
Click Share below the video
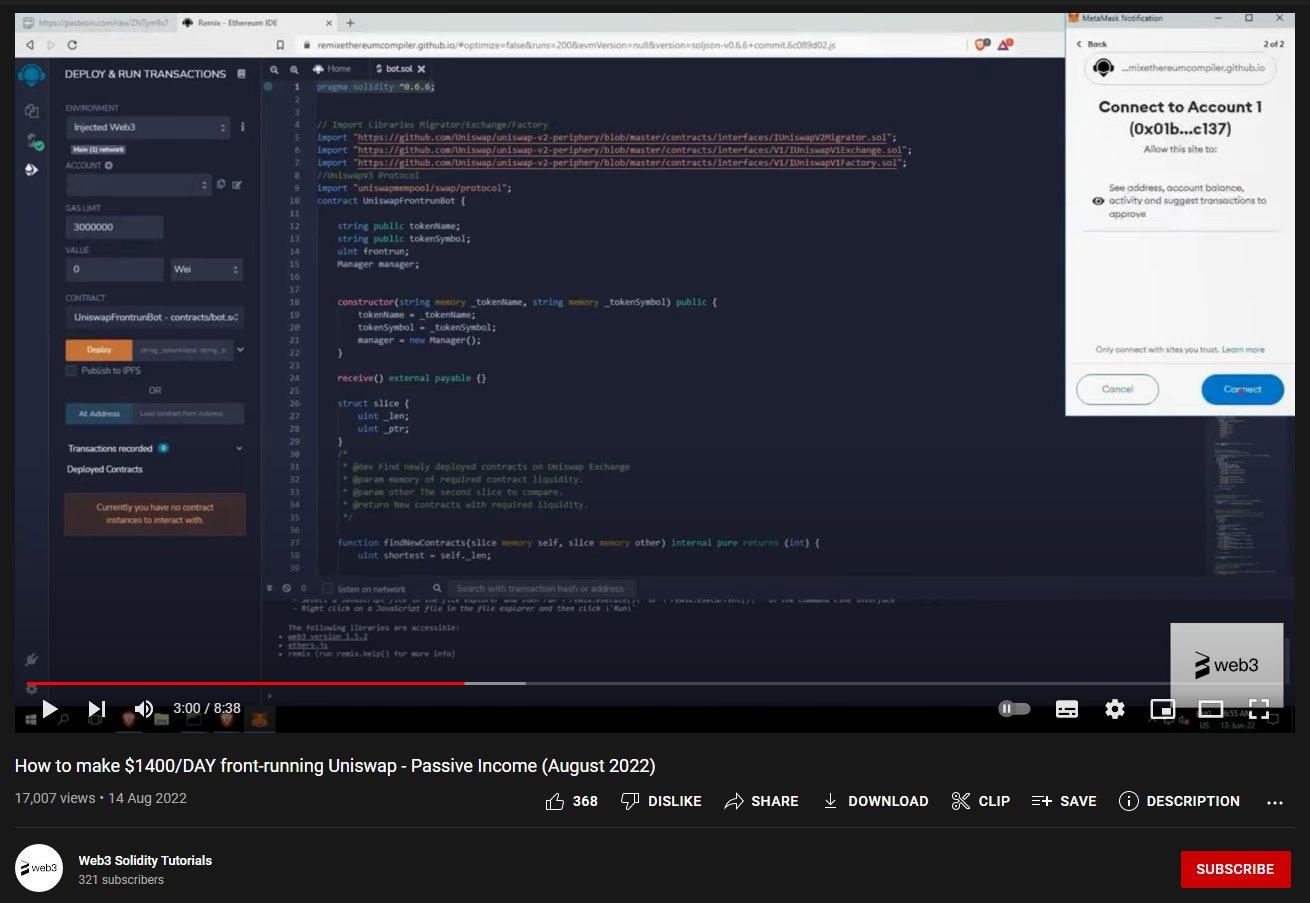point(762,801)
